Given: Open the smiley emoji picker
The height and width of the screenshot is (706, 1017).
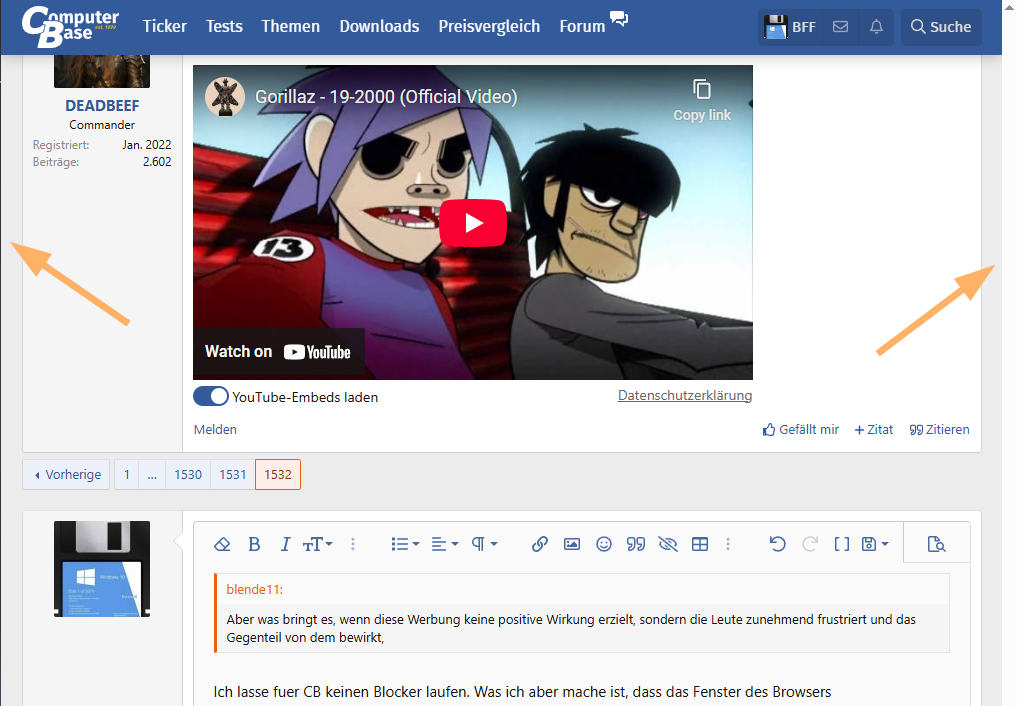Looking at the screenshot, I should coord(604,545).
